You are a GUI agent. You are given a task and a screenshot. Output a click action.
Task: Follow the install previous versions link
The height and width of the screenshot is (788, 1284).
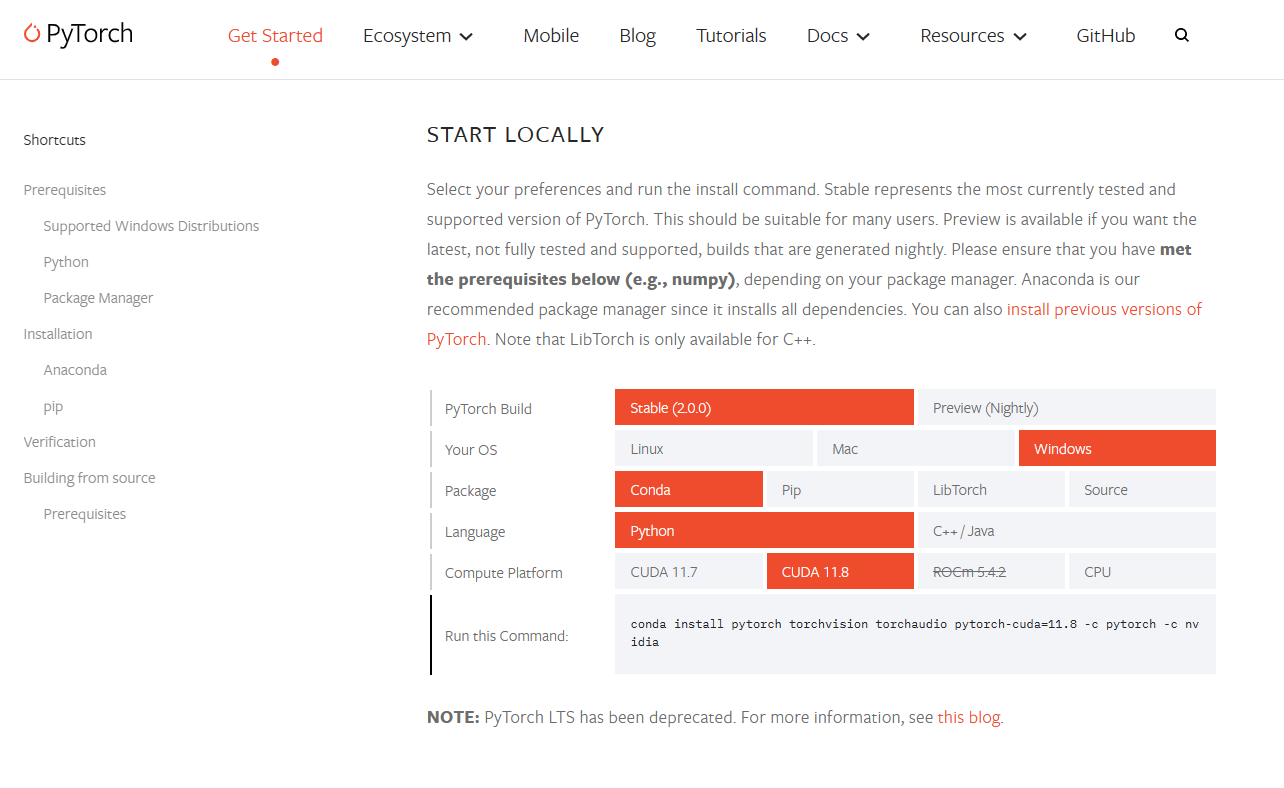click(x=1104, y=309)
